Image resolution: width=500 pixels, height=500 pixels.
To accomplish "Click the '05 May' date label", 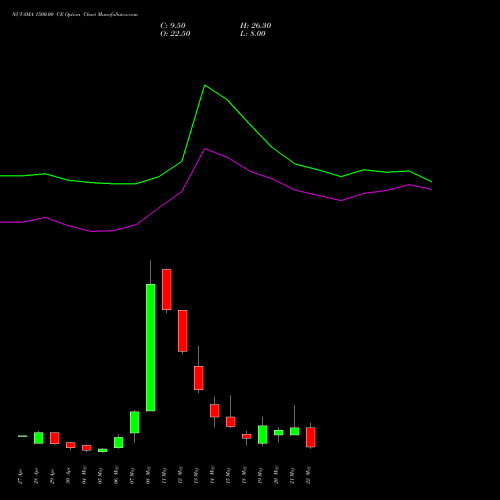I will pos(100,475).
